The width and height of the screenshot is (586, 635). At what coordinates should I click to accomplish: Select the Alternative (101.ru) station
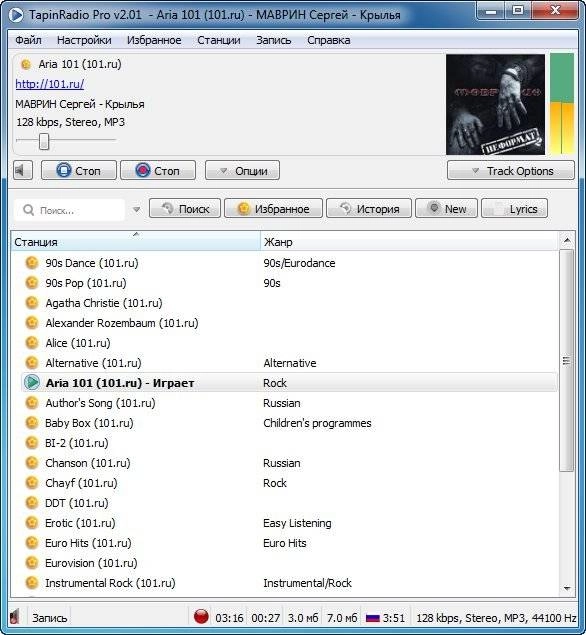point(94,363)
